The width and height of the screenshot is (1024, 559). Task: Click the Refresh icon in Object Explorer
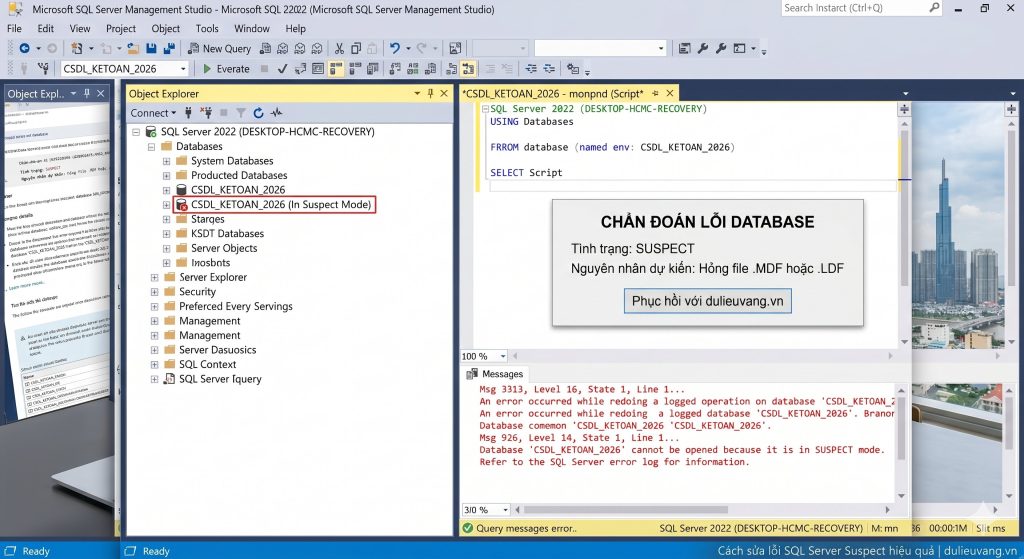click(259, 112)
